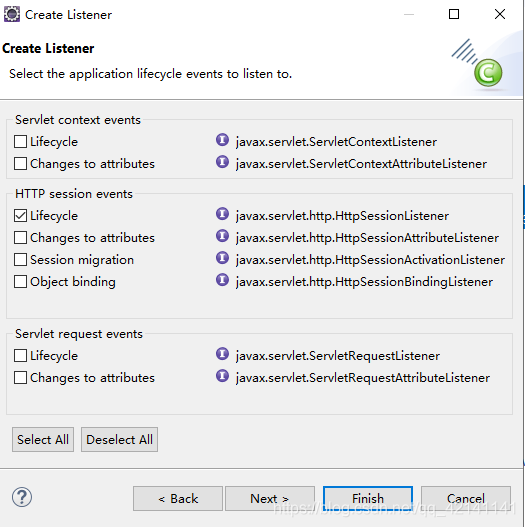This screenshot has height=527, width=525.
Task: Click javax.servlet.ServletRequestListener text
Action: (338, 356)
